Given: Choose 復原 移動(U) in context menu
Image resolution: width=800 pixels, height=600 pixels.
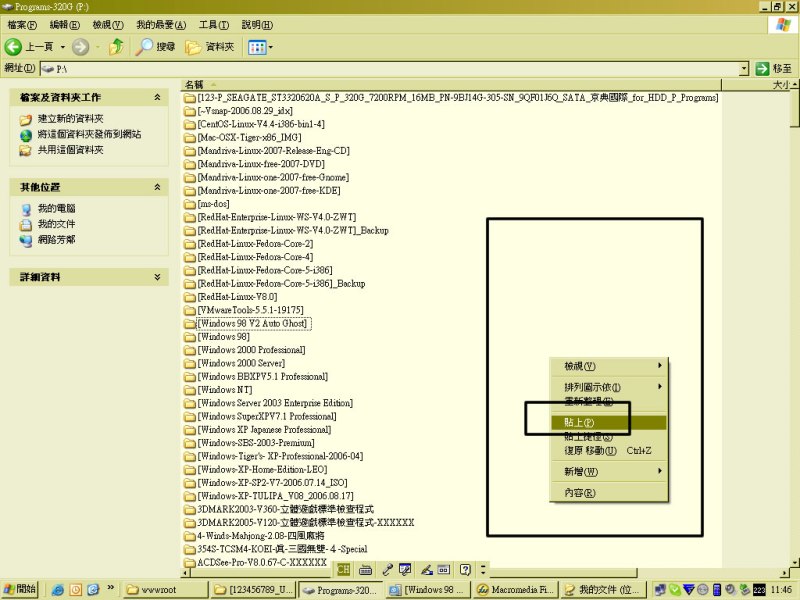Looking at the screenshot, I should (x=609, y=451).
